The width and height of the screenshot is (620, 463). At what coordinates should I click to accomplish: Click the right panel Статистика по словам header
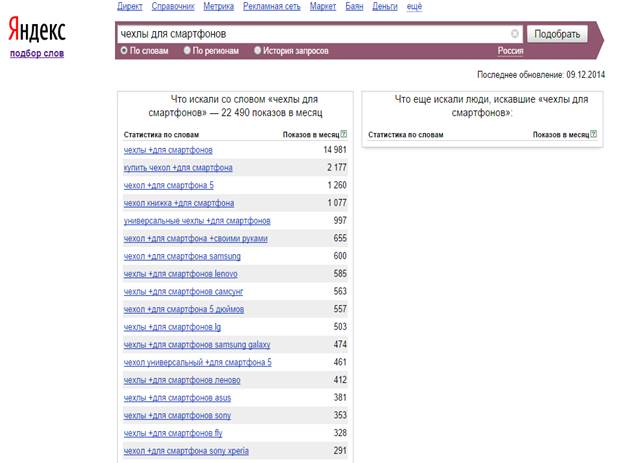(405, 135)
